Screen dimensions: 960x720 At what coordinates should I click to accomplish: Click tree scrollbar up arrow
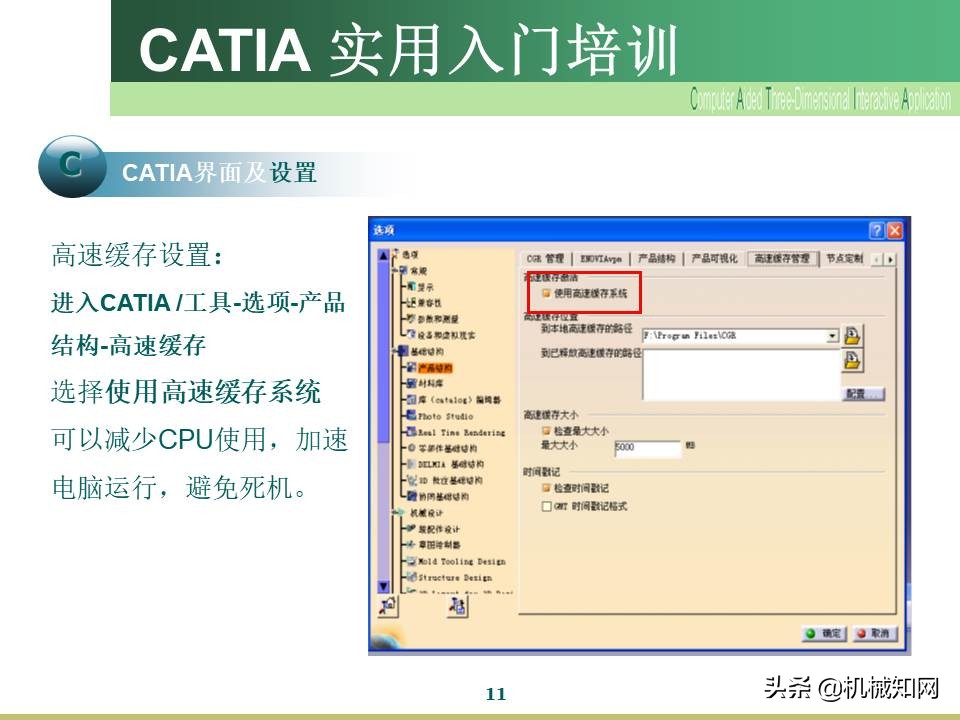384,255
